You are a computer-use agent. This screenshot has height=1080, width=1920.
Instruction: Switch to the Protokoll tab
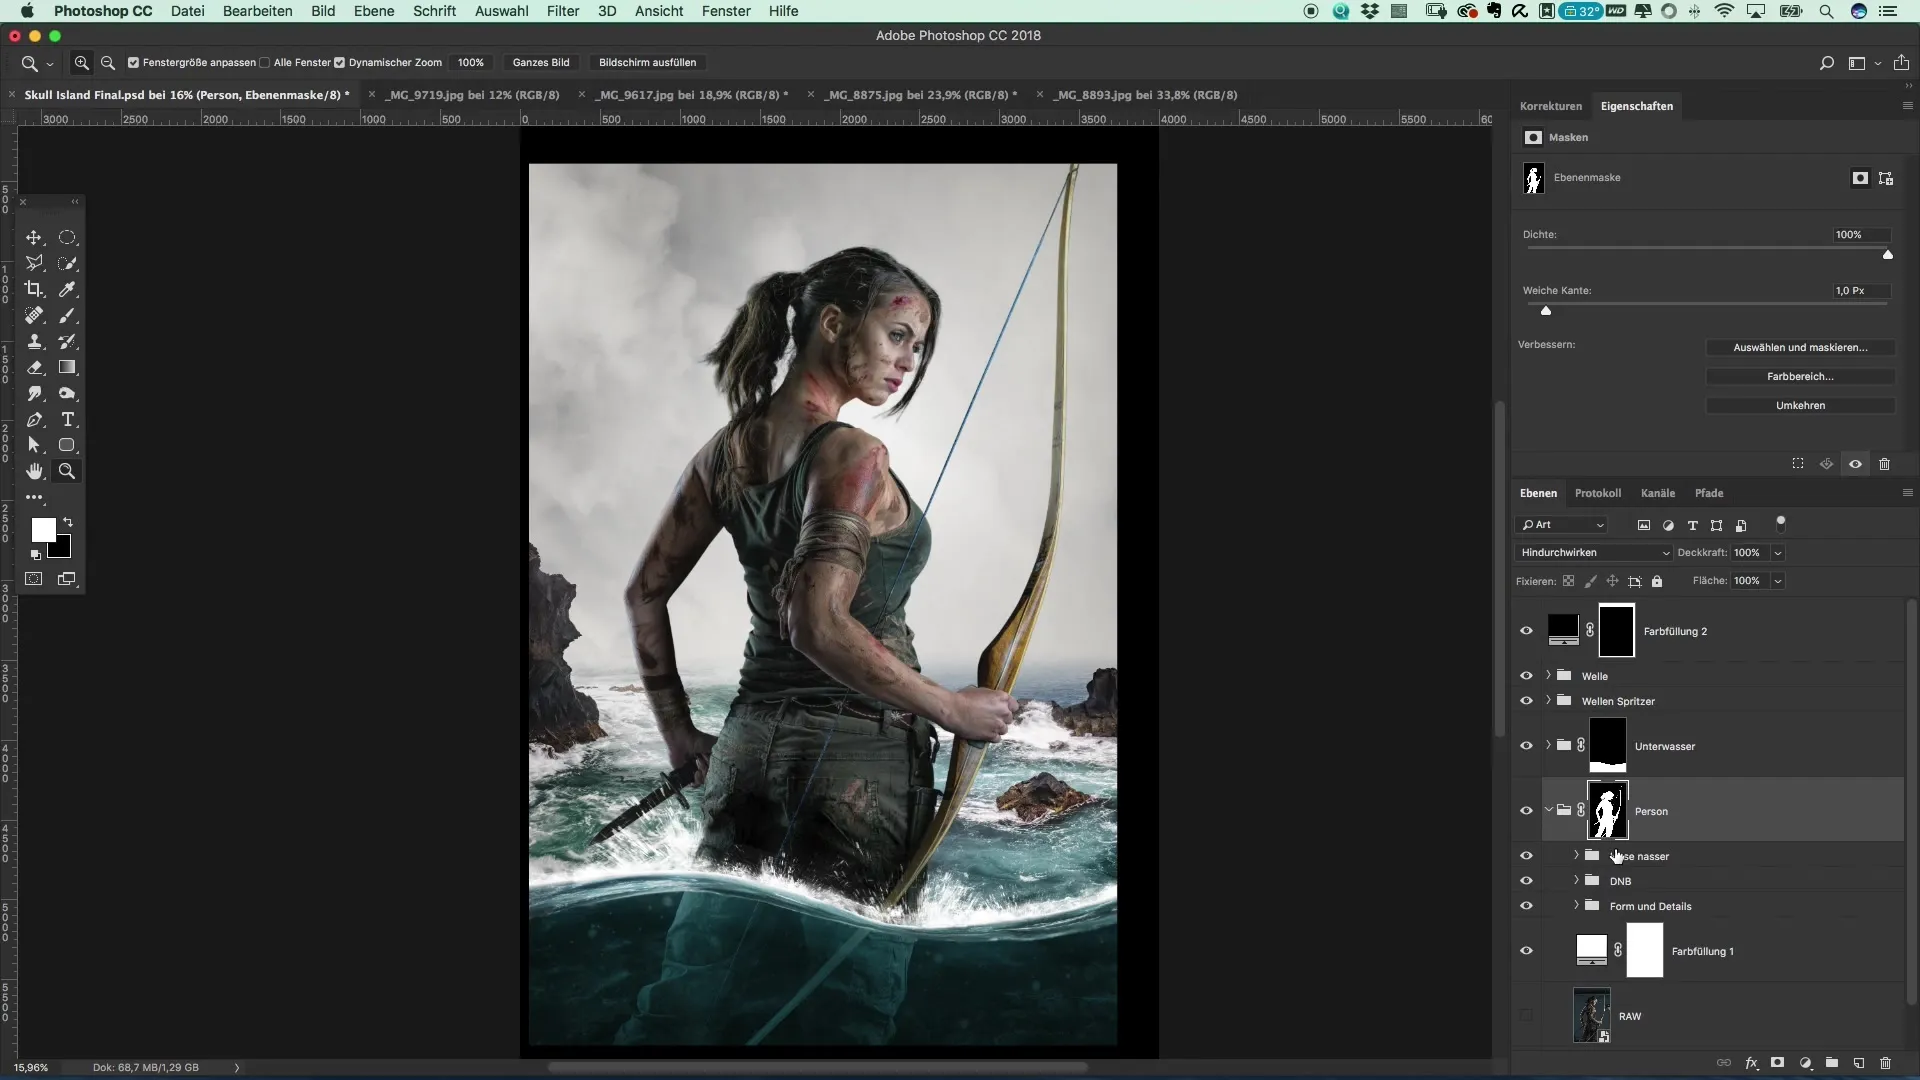1597,493
